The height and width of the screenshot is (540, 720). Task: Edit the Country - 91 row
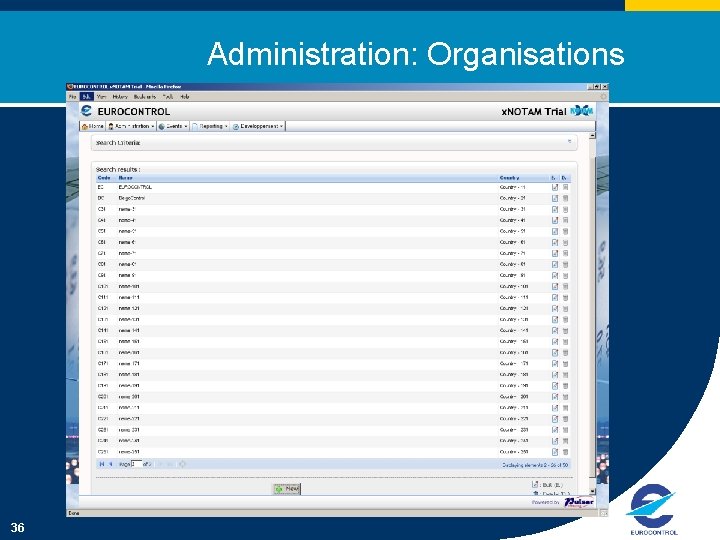555,276
